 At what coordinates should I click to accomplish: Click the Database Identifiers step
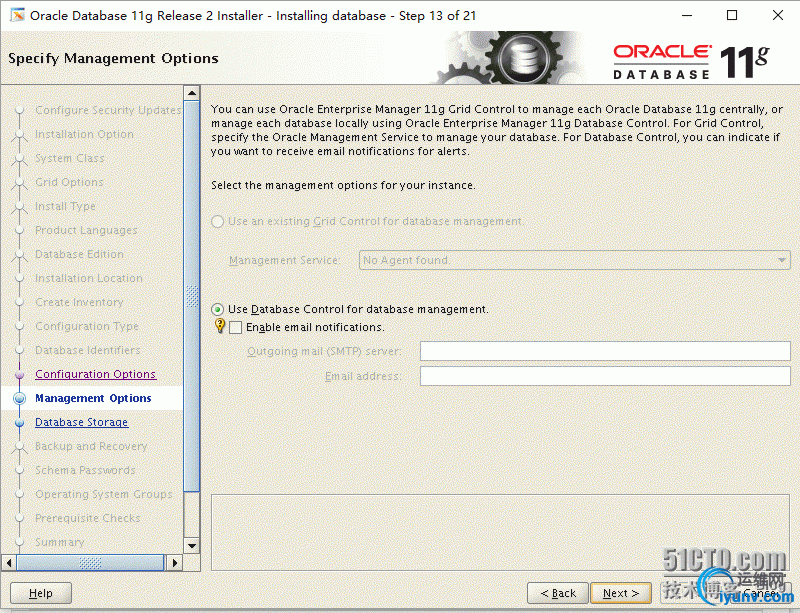pos(88,350)
